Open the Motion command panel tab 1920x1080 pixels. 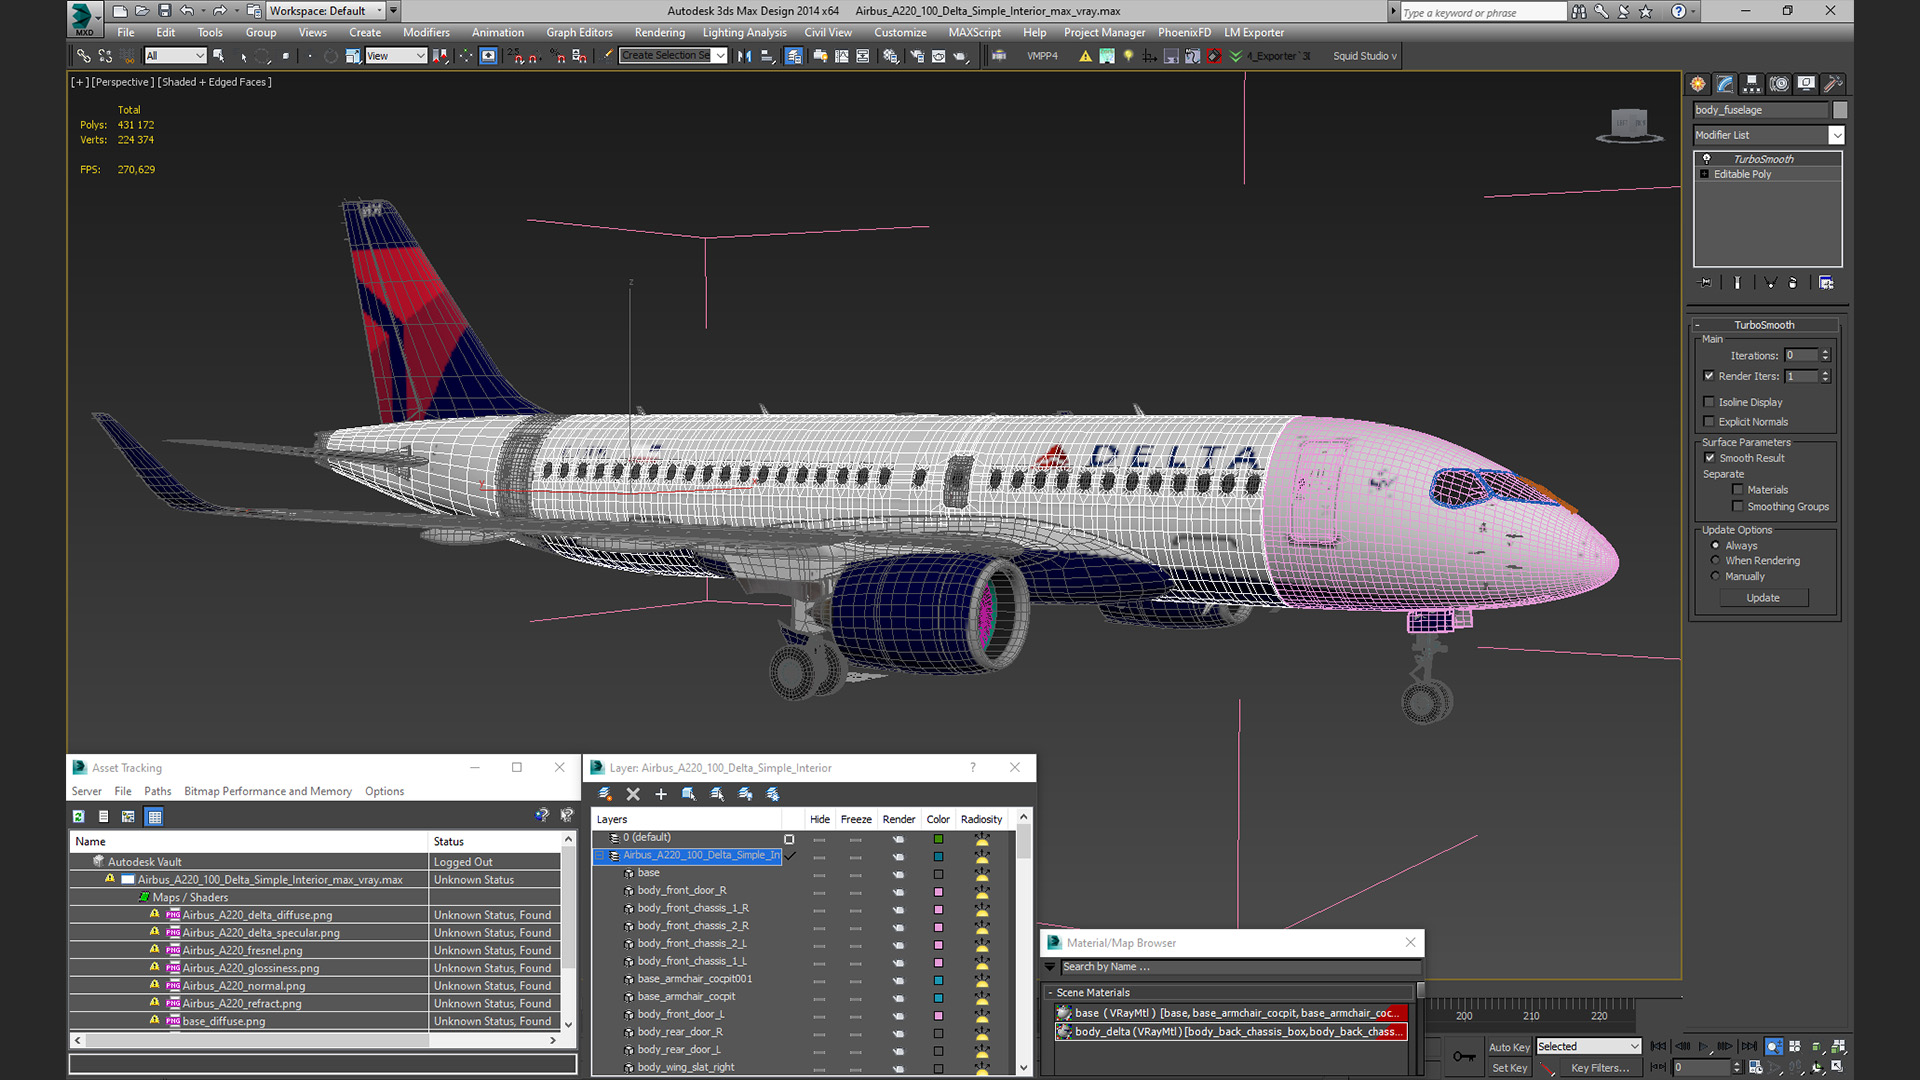1779,84
